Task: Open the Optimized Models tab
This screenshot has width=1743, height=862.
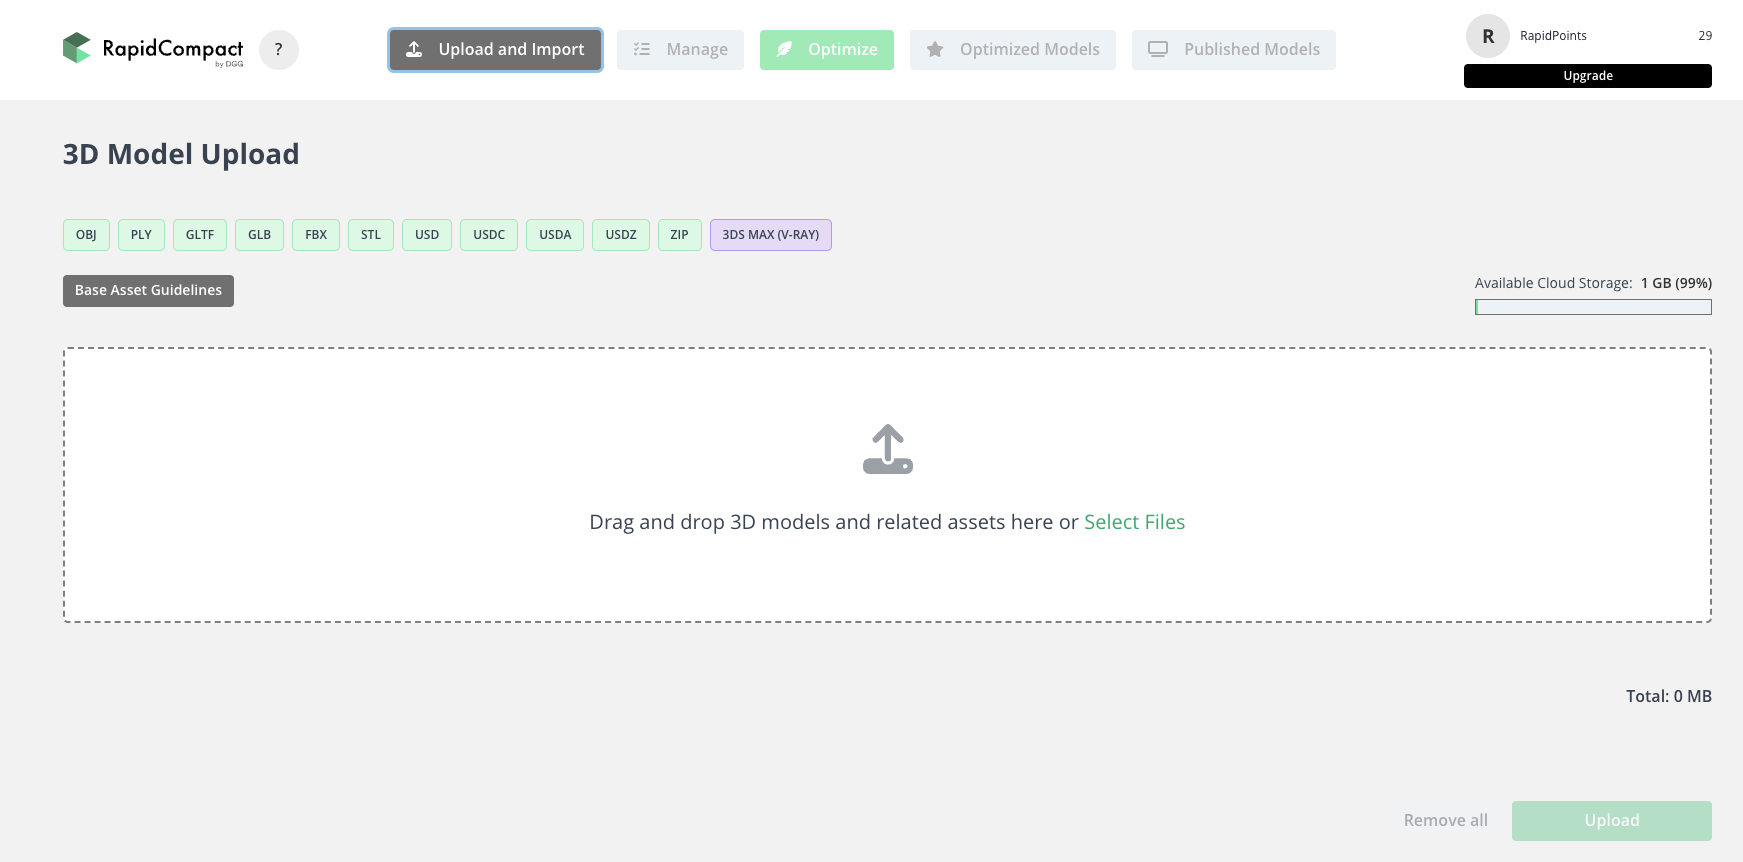Action: click(x=1012, y=50)
